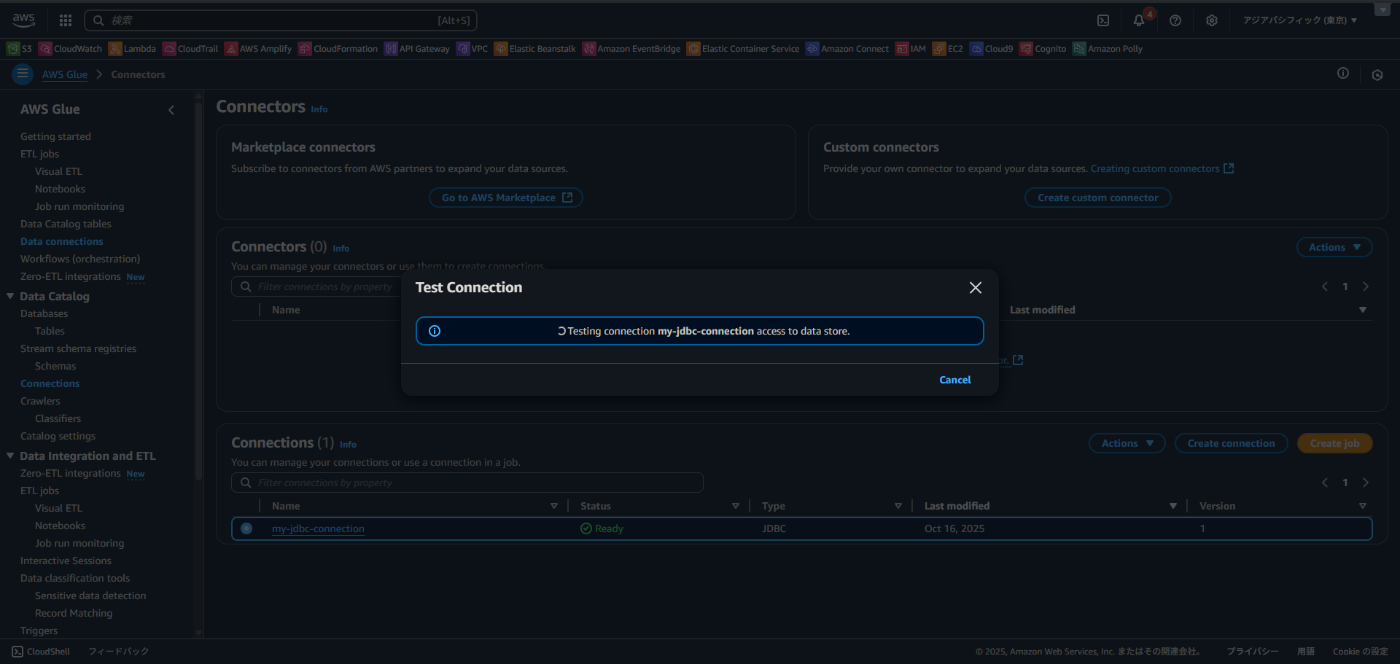The image size is (1400, 664).
Task: Open Connectors section Actions dropdown
Action: (x=1334, y=247)
